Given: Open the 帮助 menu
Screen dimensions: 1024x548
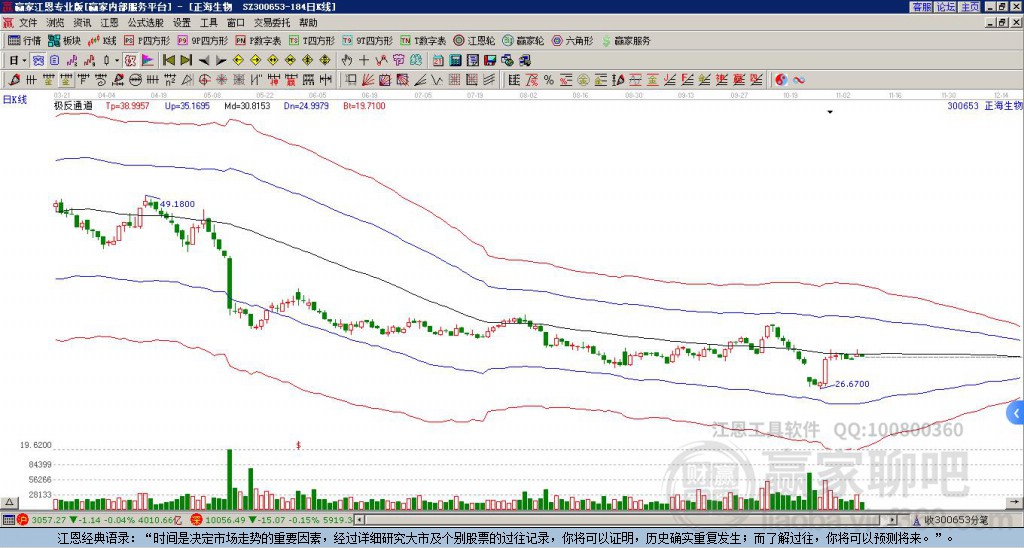Looking at the screenshot, I should click(308, 23).
